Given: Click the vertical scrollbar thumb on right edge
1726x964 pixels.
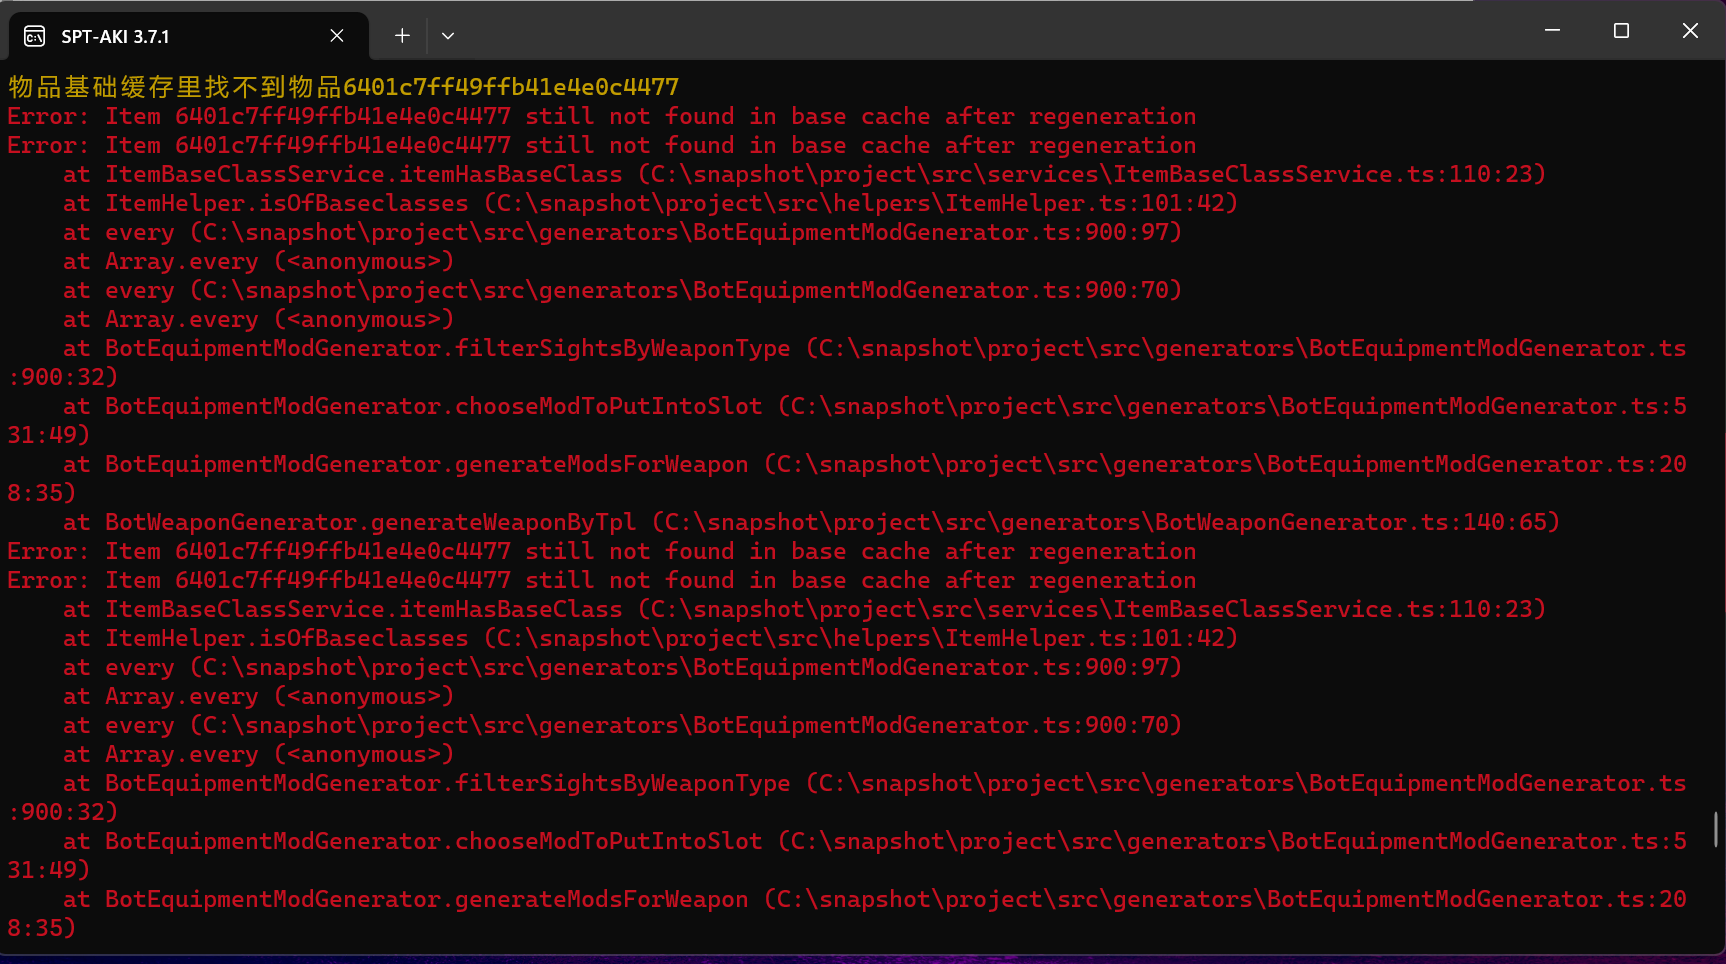Looking at the screenshot, I should click(1716, 829).
